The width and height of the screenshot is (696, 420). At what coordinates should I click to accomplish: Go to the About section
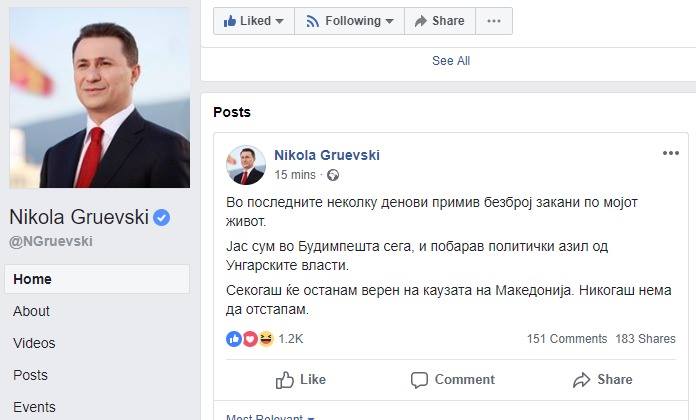31,311
